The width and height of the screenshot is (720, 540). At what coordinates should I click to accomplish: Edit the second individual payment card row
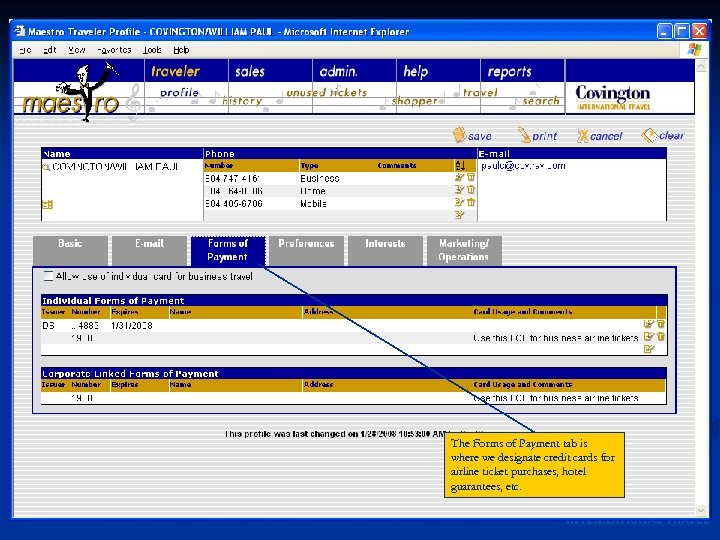[648, 337]
